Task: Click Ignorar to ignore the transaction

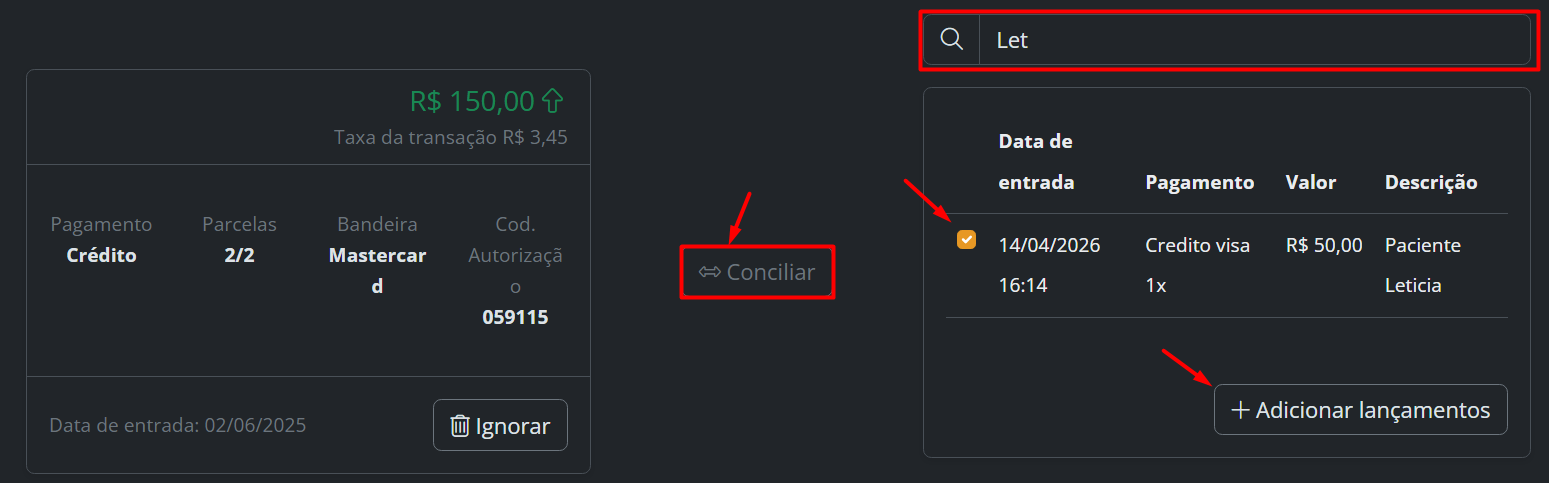Action: click(x=500, y=426)
